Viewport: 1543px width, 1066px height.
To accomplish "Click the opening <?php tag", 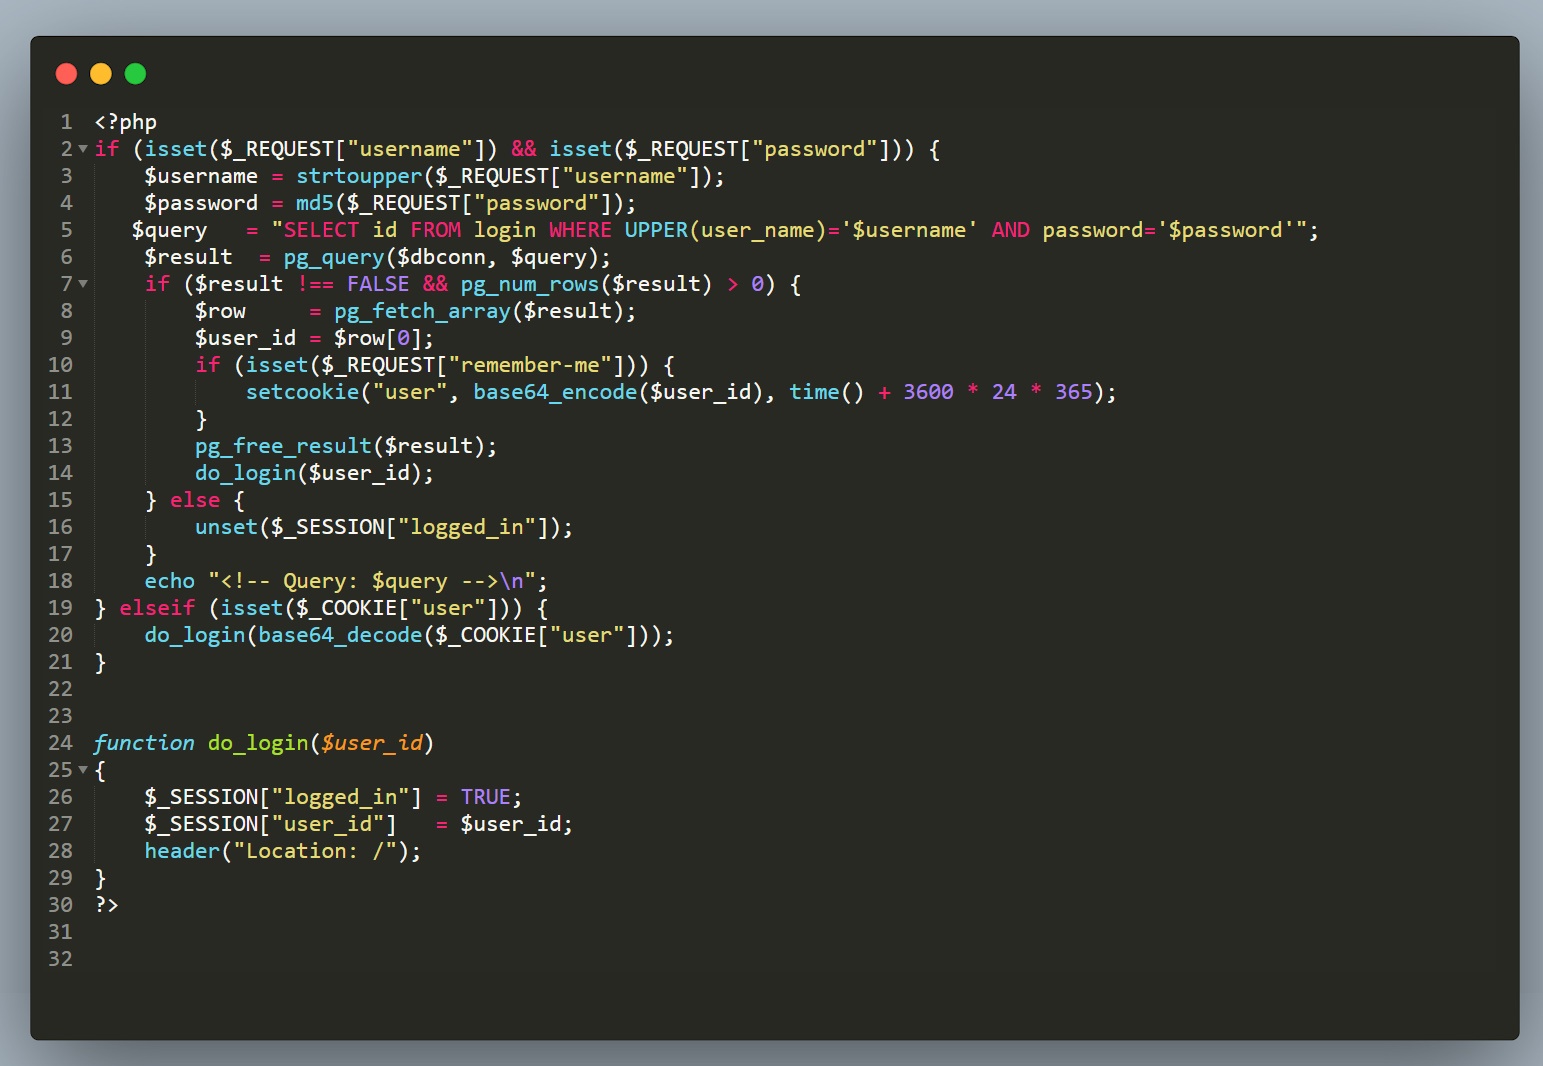I will [126, 122].
